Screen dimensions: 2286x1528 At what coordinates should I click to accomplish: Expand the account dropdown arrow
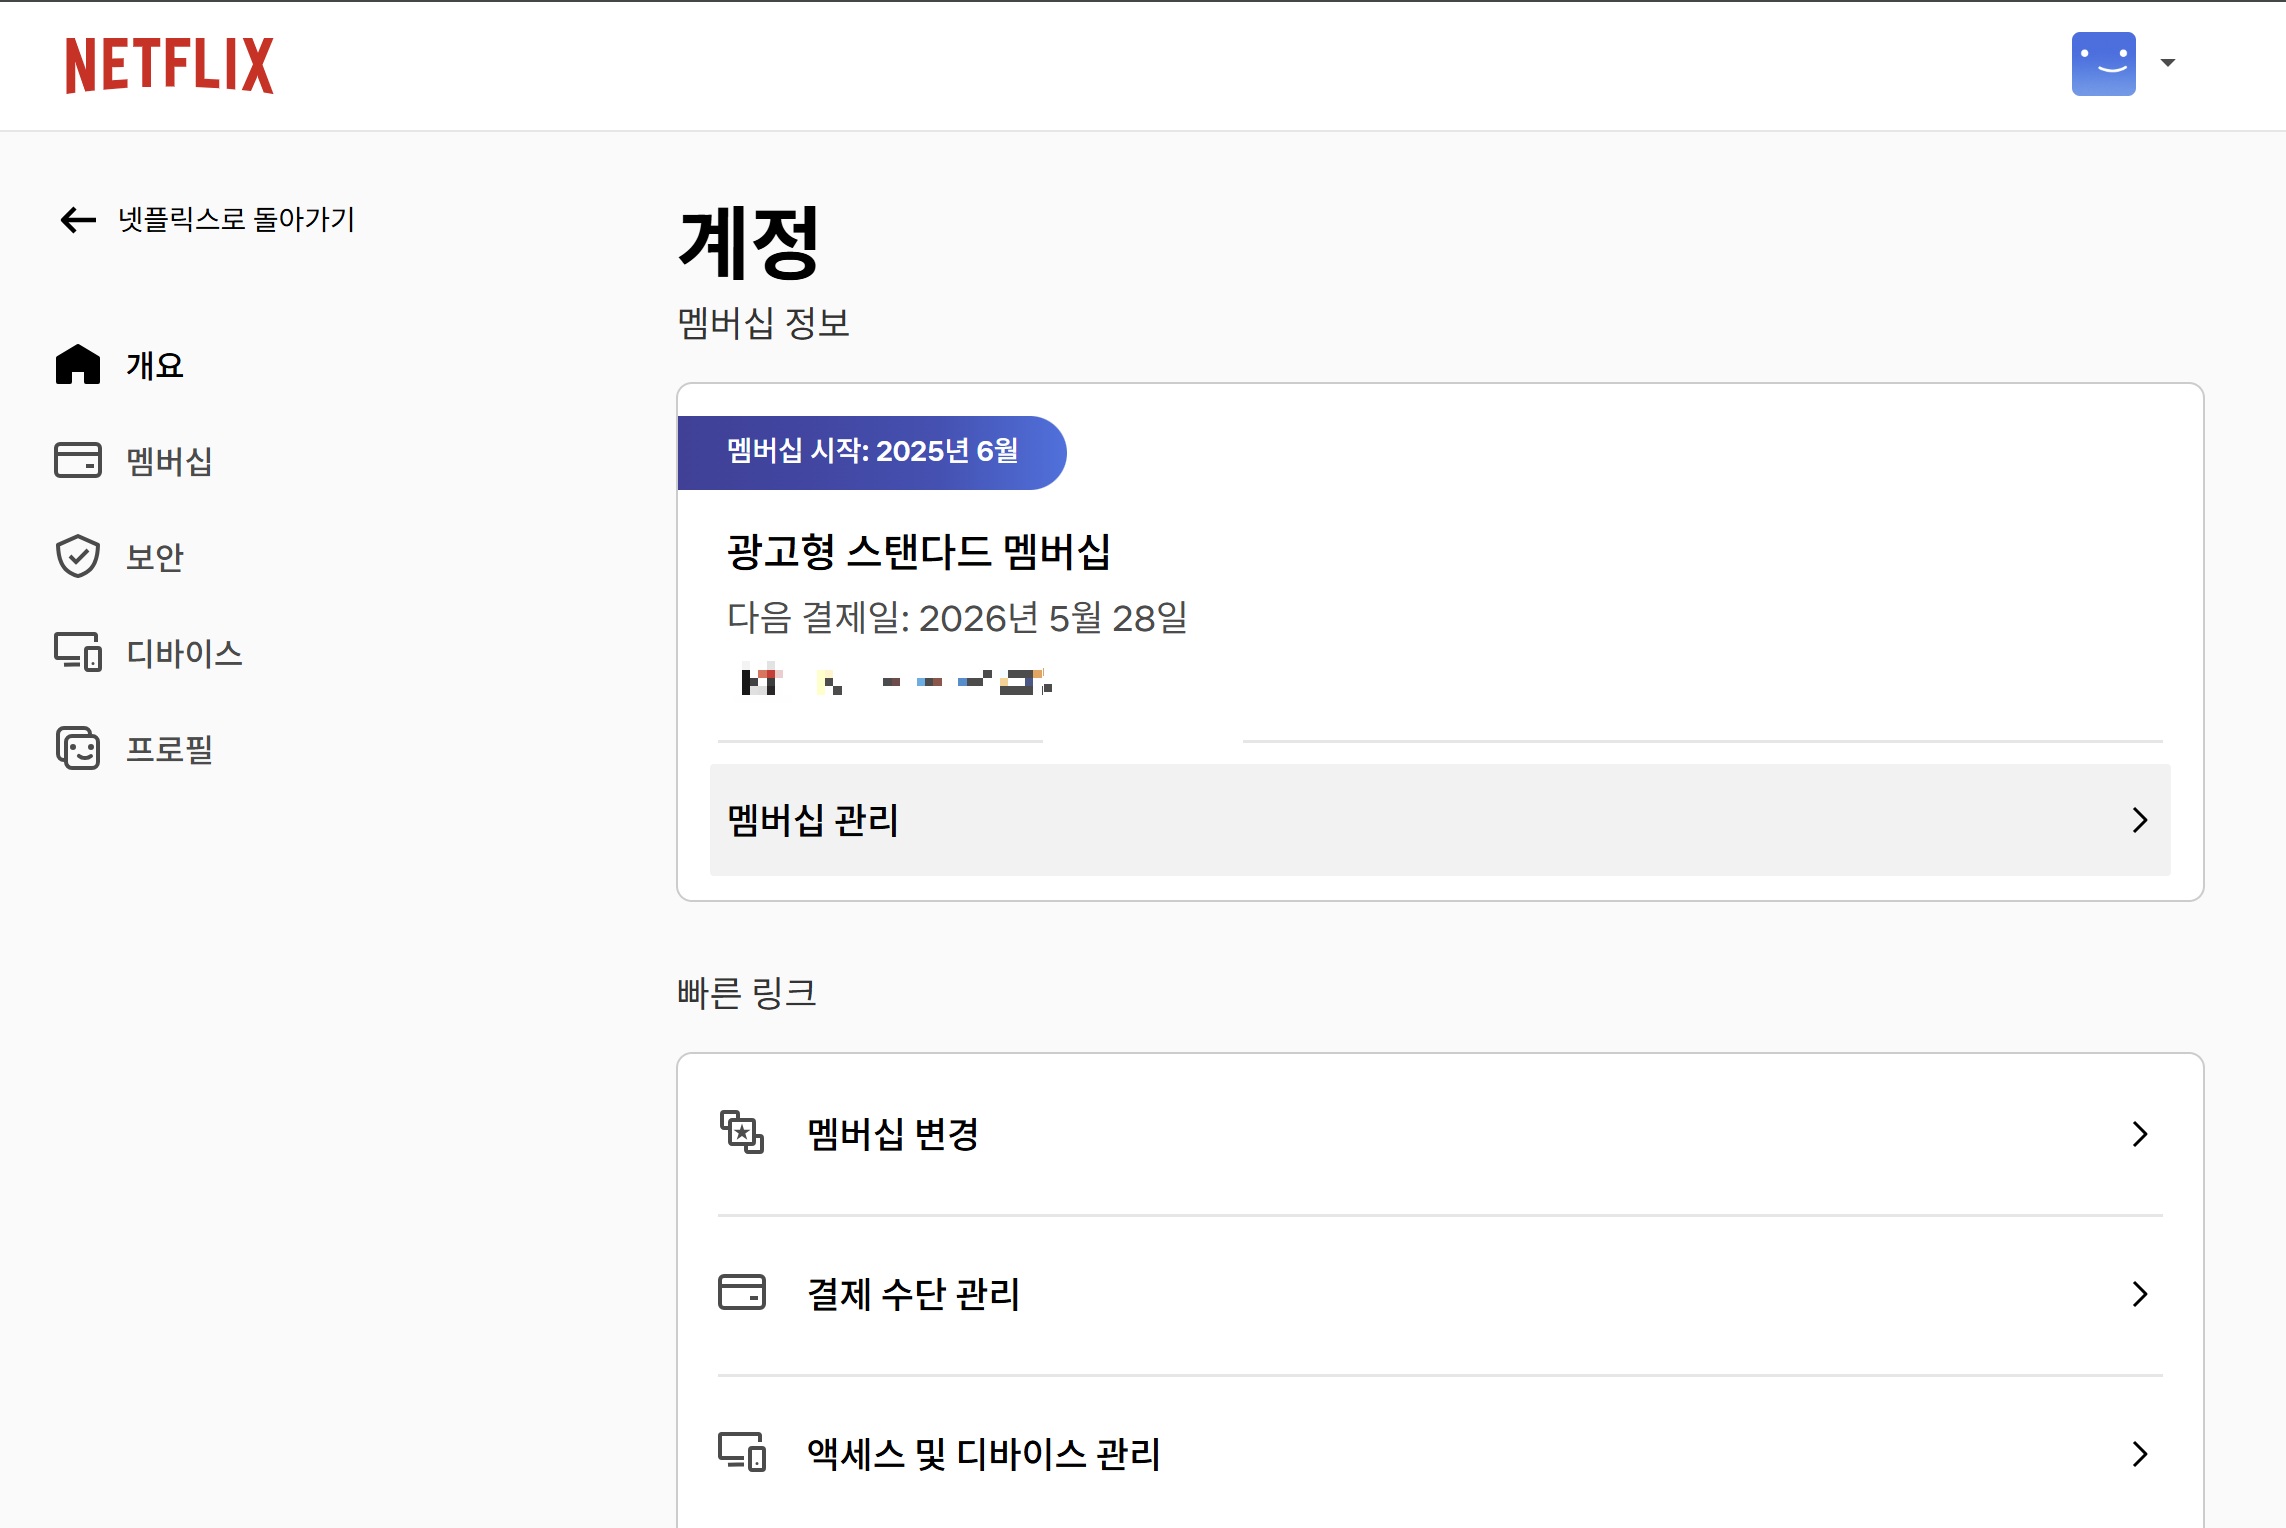(2167, 63)
